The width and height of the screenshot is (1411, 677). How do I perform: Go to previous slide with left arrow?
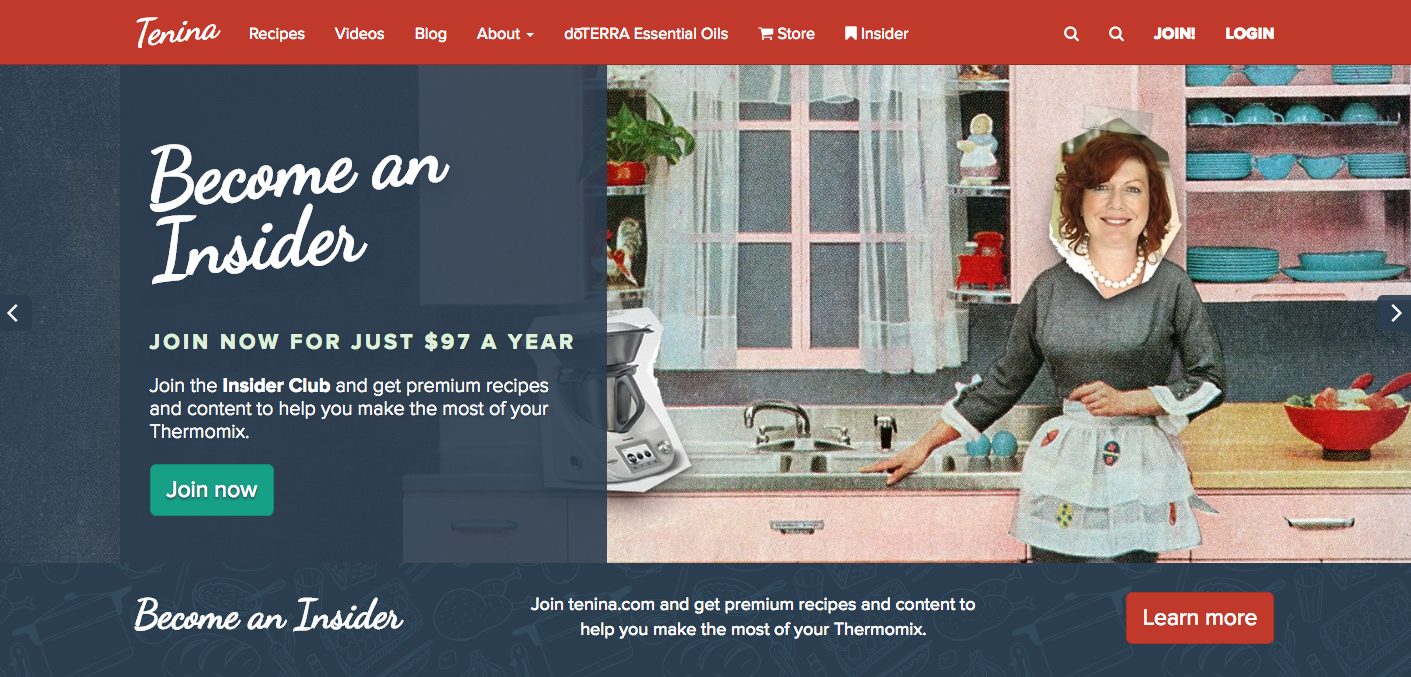13,313
